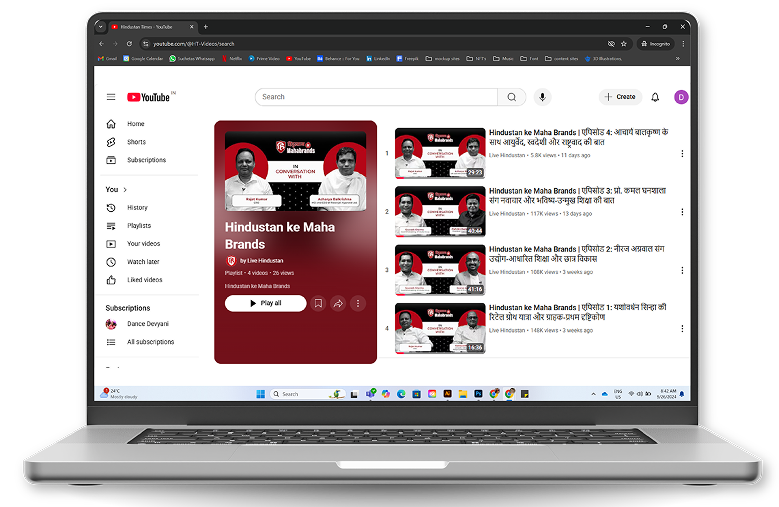Open the playlist card's more options
Image resolution: width=779 pixels, height=507 pixels.
click(x=358, y=303)
